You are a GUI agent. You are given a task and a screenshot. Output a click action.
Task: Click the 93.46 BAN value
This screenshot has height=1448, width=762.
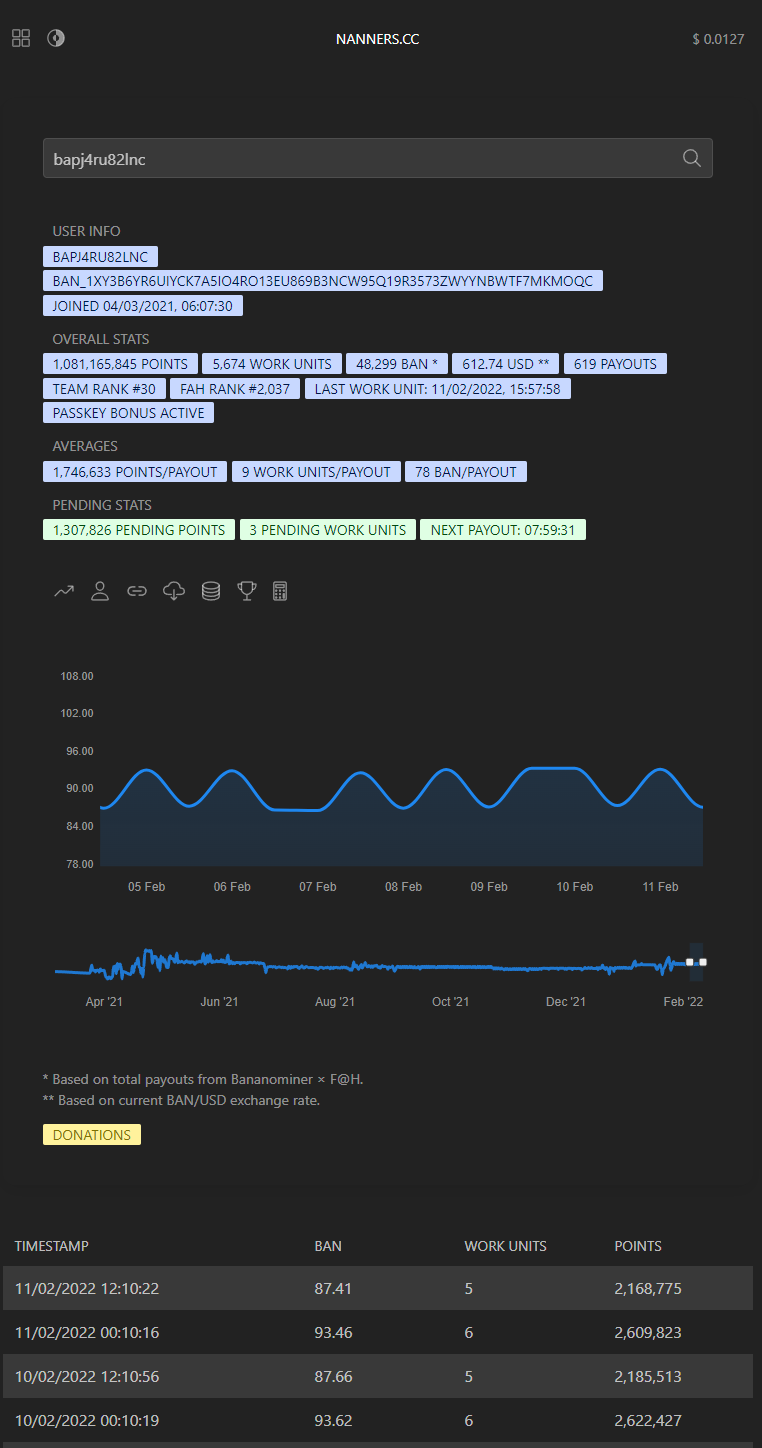[x=333, y=1333]
